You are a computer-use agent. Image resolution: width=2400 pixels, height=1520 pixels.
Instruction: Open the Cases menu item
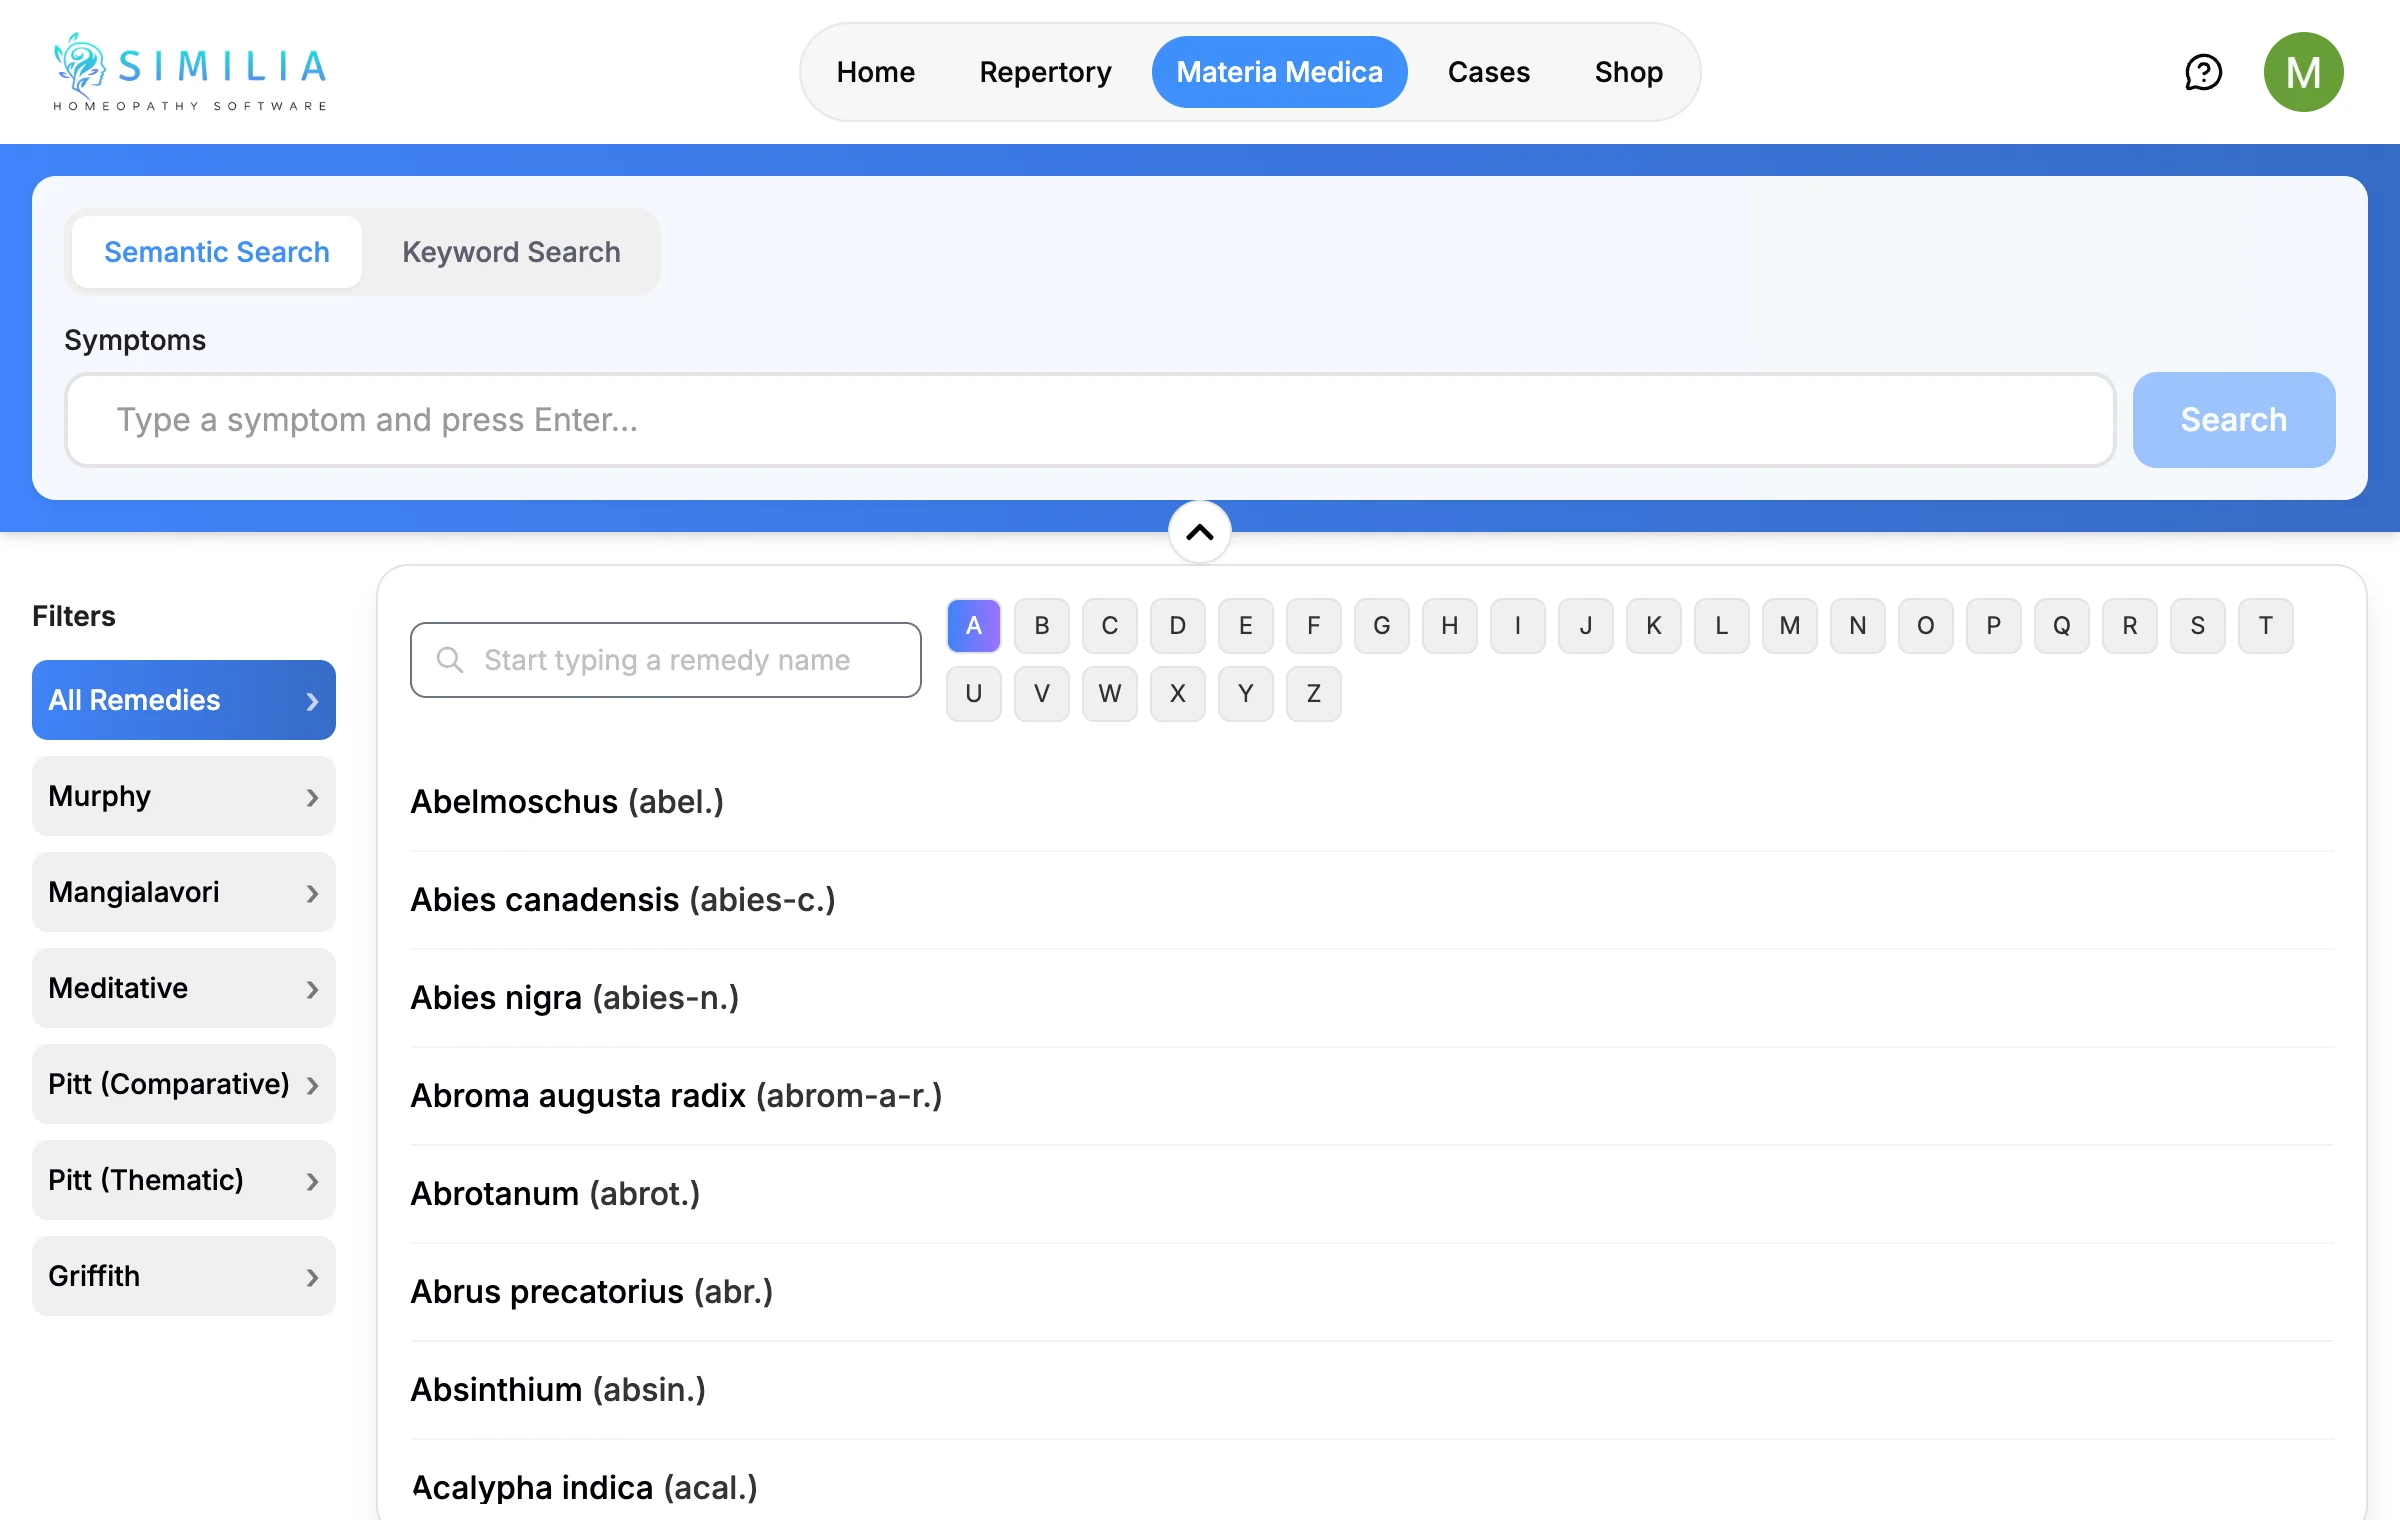coord(1488,72)
